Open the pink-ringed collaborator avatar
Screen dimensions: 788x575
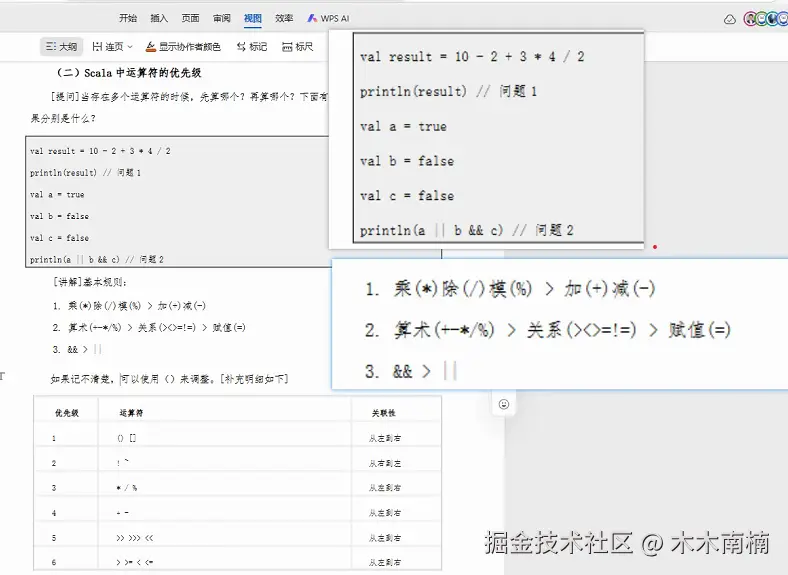pos(750,19)
